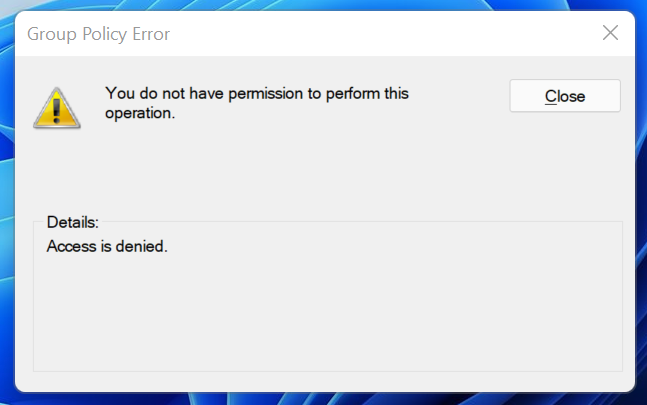The image size is (647, 405).
Task: Click the wallpaper left of the dialog
Action: pos(6,200)
